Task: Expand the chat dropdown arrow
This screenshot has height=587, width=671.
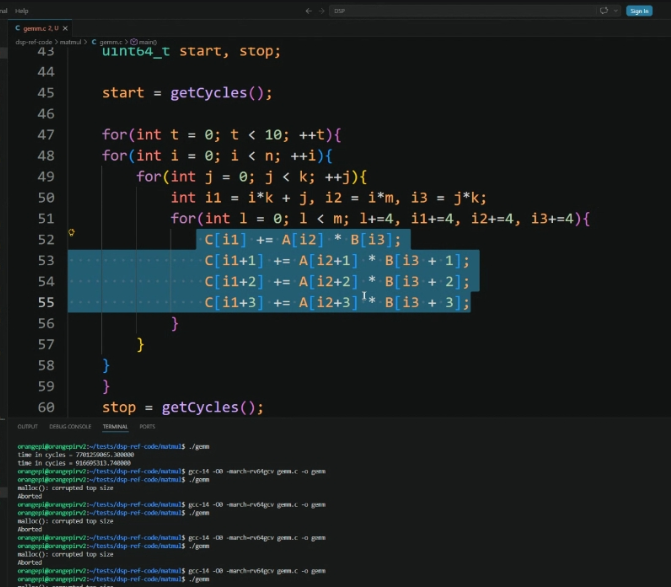Action: [x=616, y=11]
